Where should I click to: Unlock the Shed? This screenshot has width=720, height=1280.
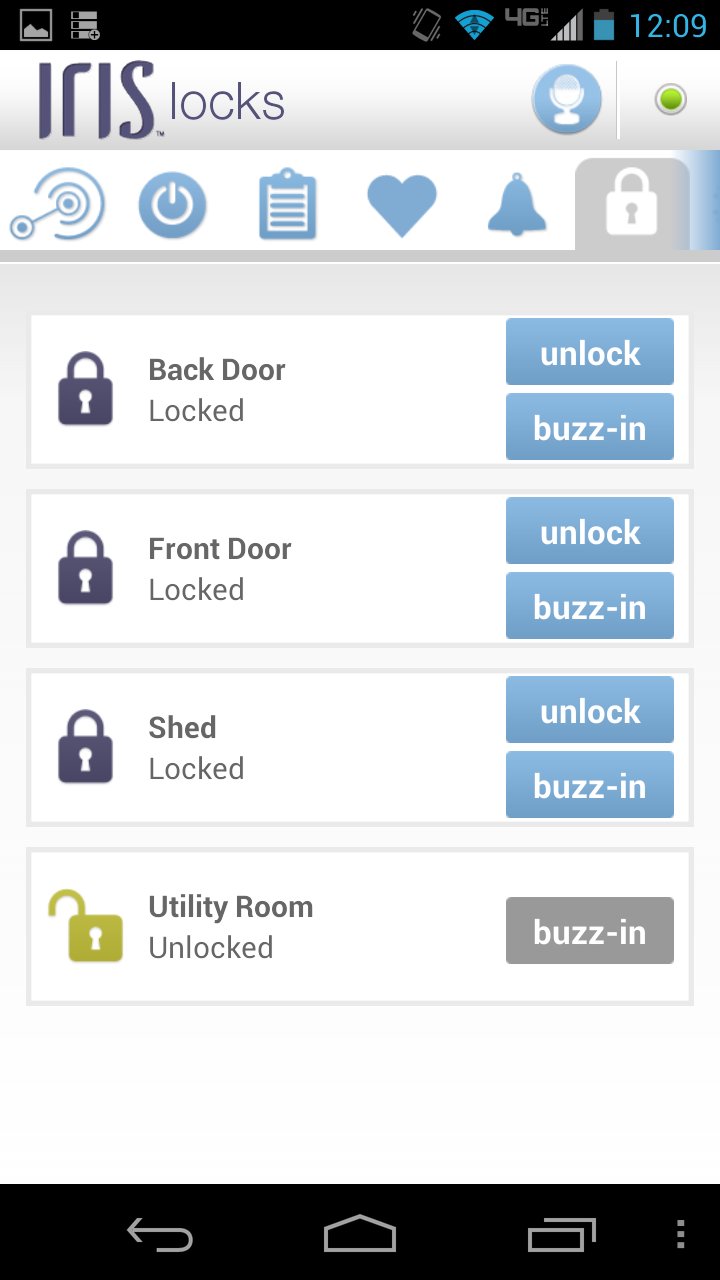pos(590,710)
